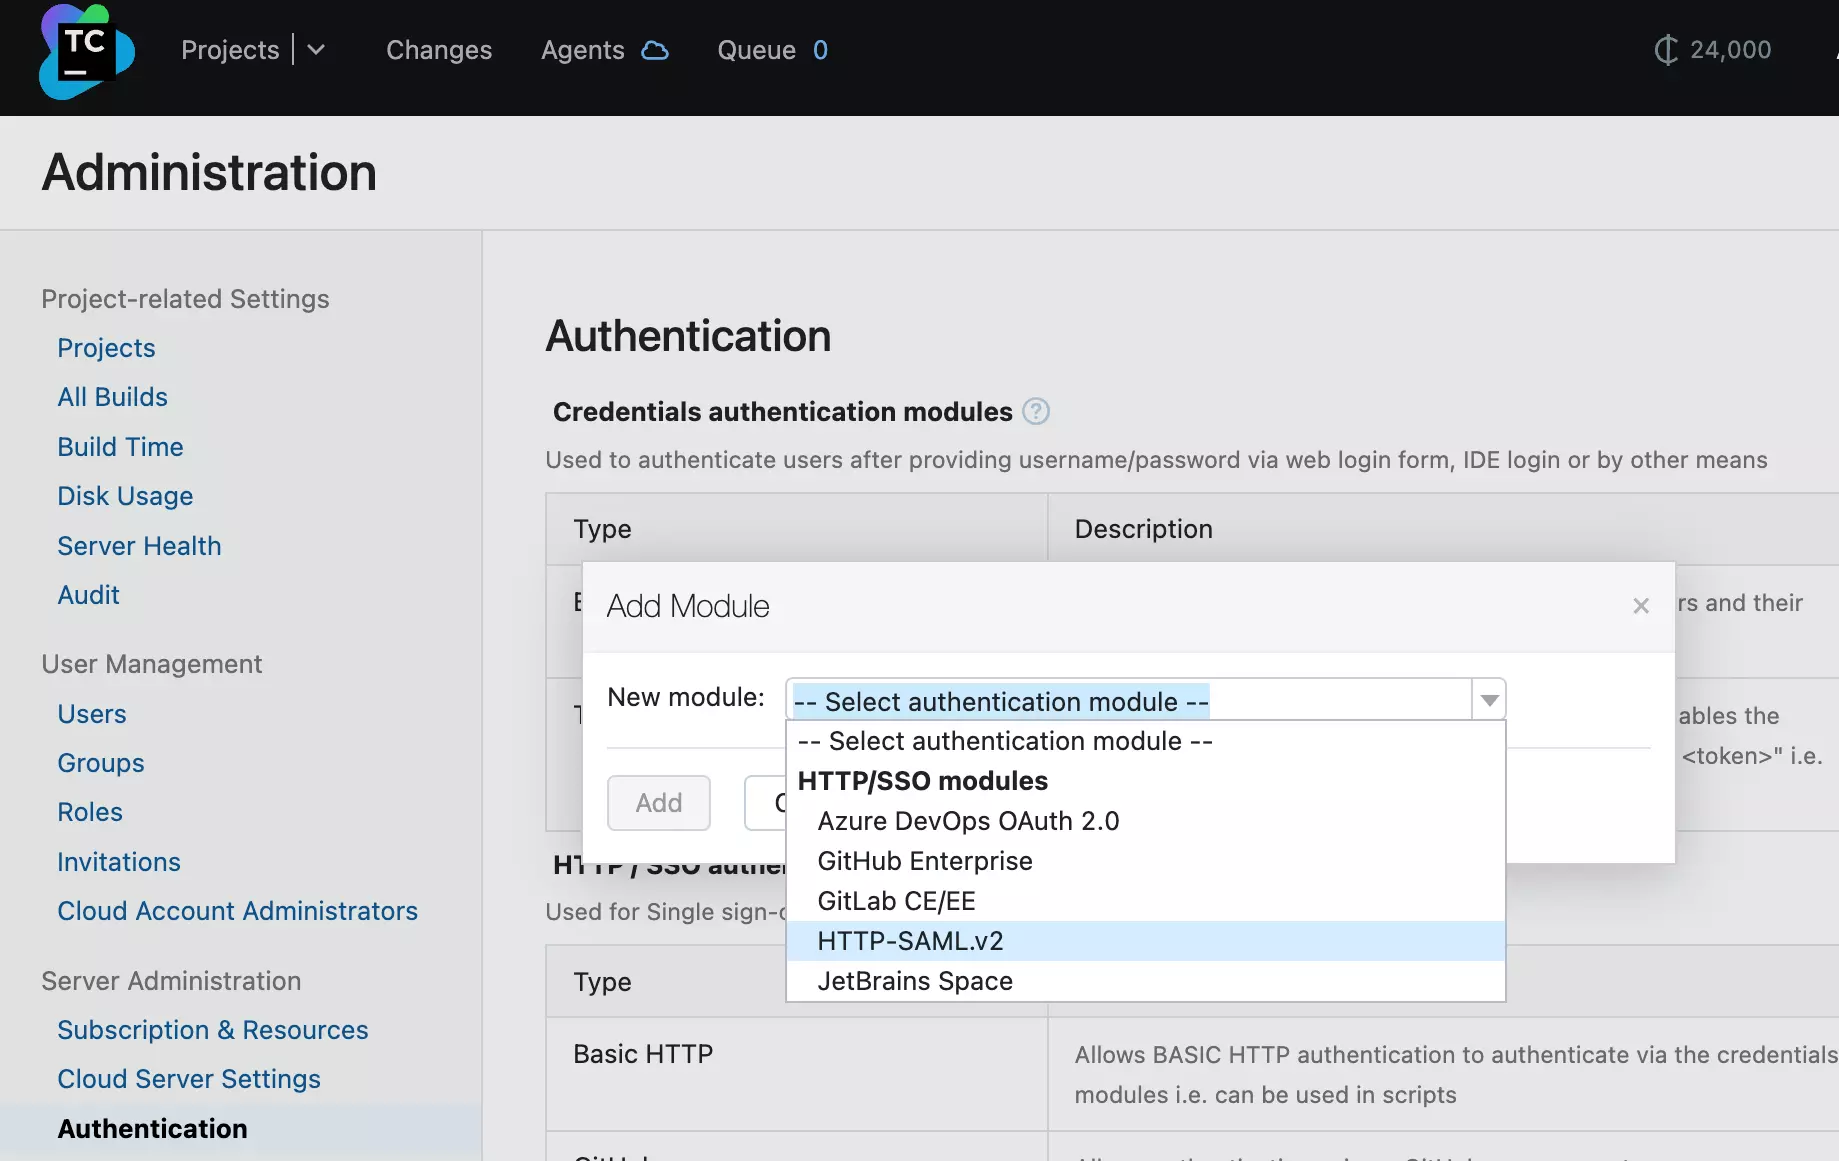Click the New module dropdown arrow
The image size is (1839, 1161).
pos(1489,700)
